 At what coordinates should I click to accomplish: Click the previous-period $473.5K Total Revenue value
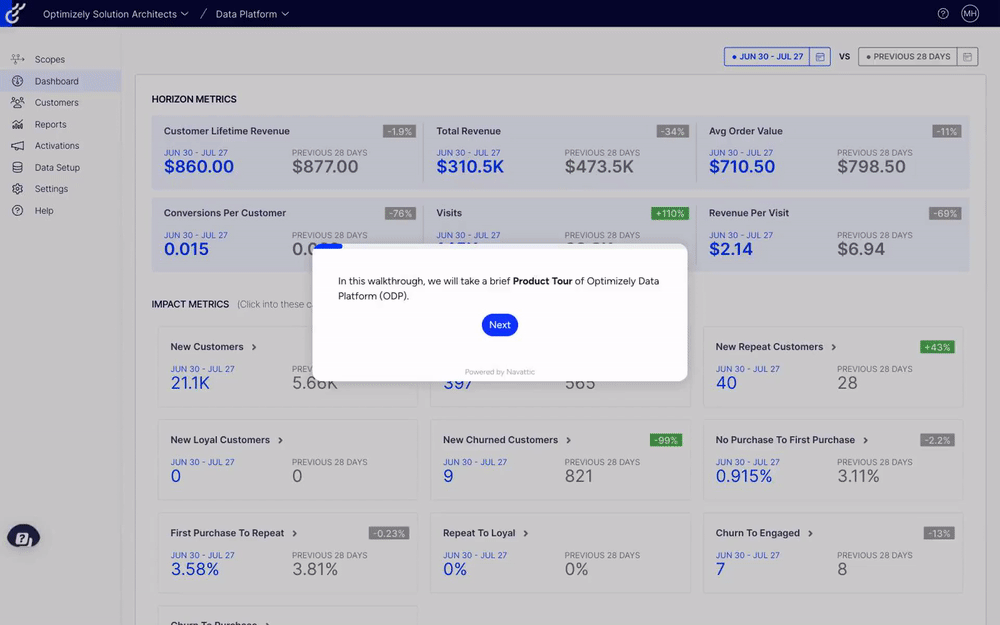coord(599,167)
